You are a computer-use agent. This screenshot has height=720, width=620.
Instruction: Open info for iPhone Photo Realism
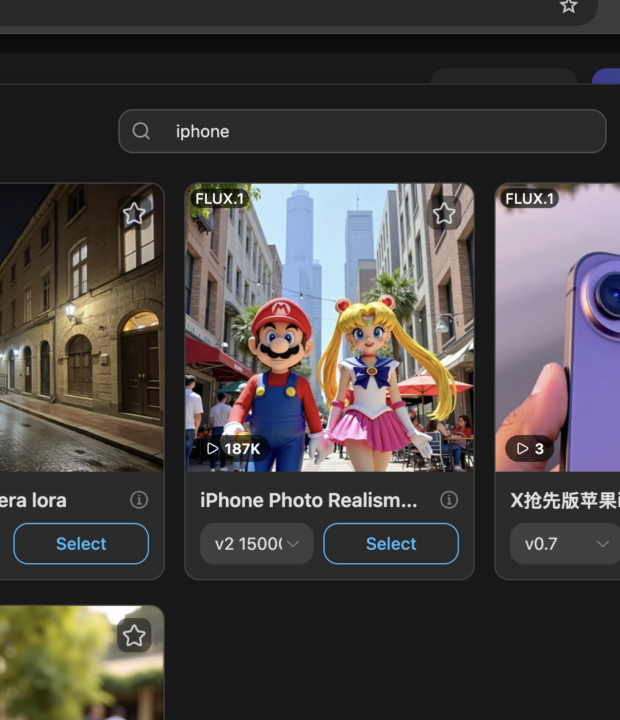tap(449, 500)
